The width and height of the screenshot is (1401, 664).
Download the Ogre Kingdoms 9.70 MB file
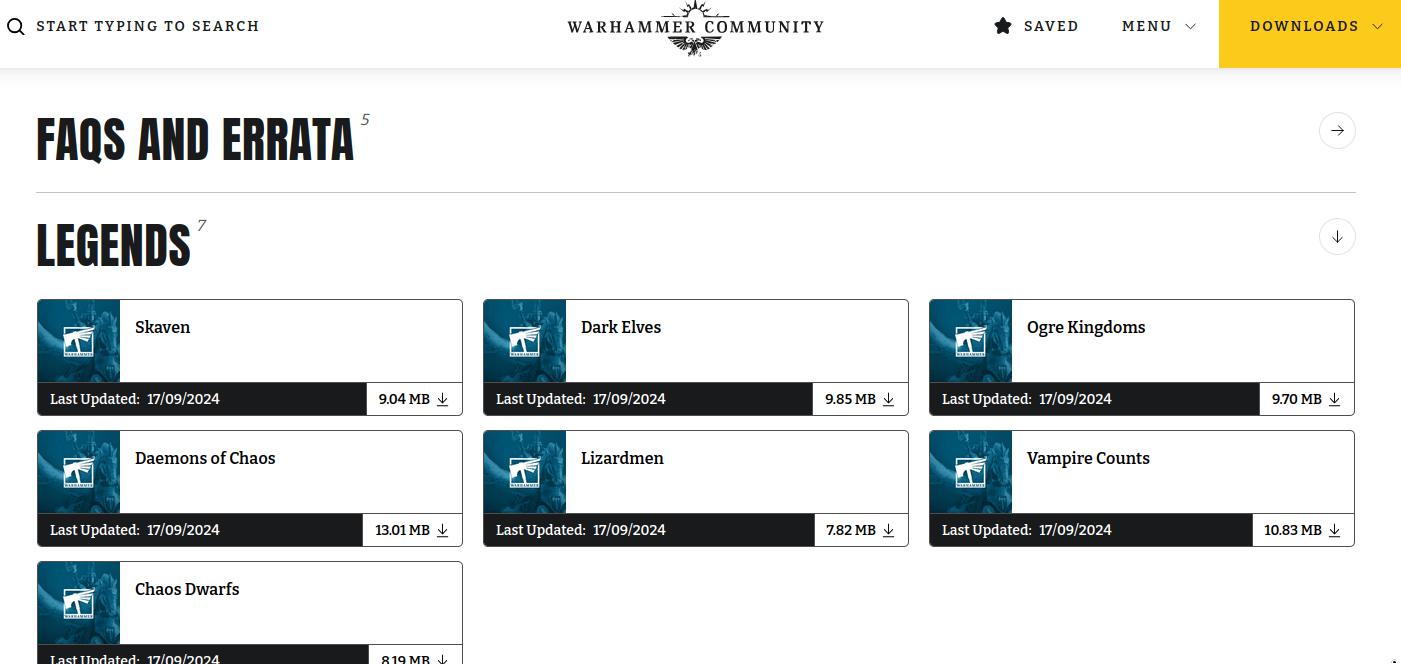click(x=1306, y=399)
